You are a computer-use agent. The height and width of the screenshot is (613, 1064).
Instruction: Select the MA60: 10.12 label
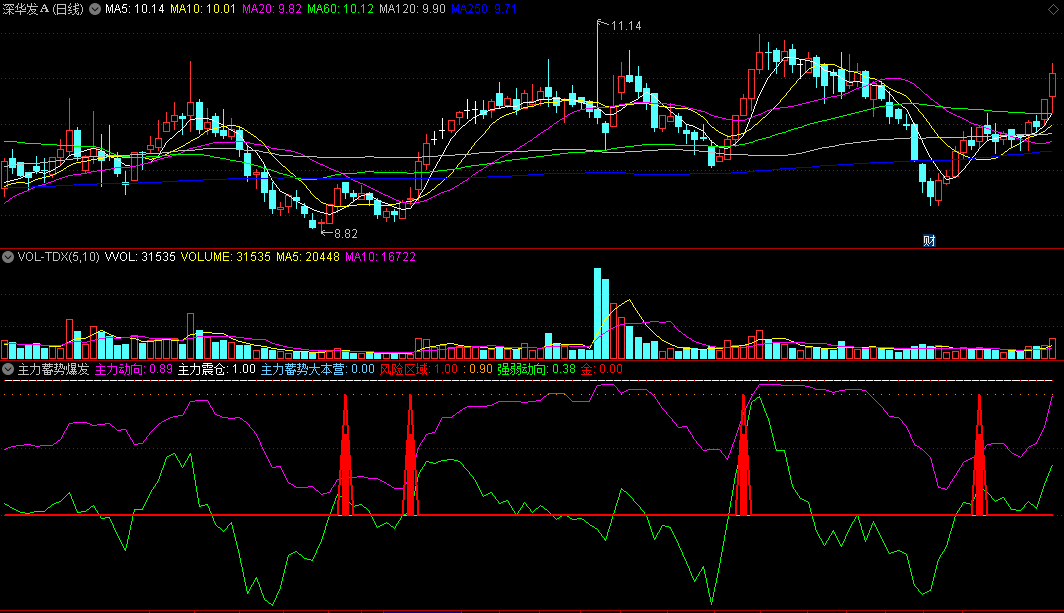340,9
